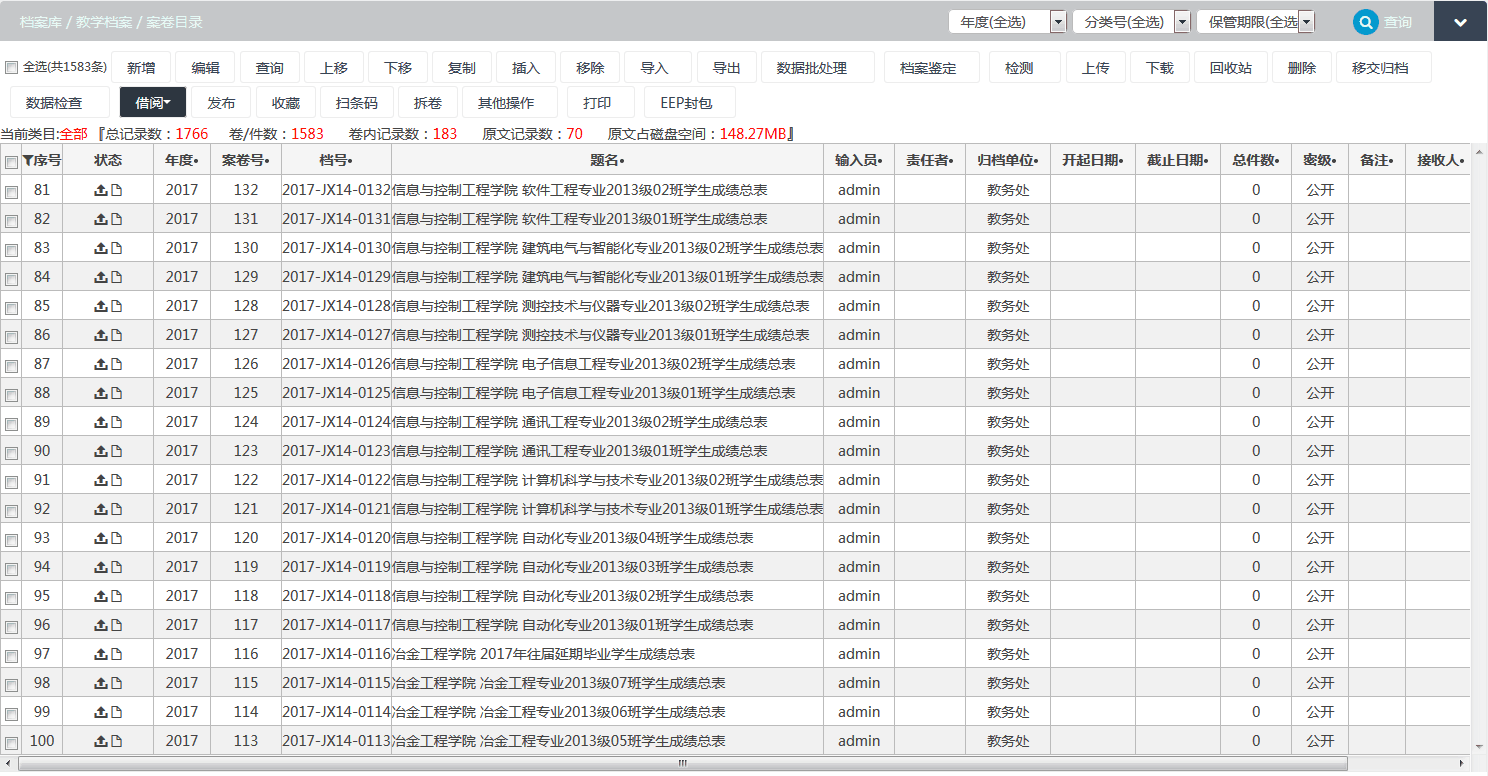
Task: Click the upload icon in row 96
Action: click(101, 625)
